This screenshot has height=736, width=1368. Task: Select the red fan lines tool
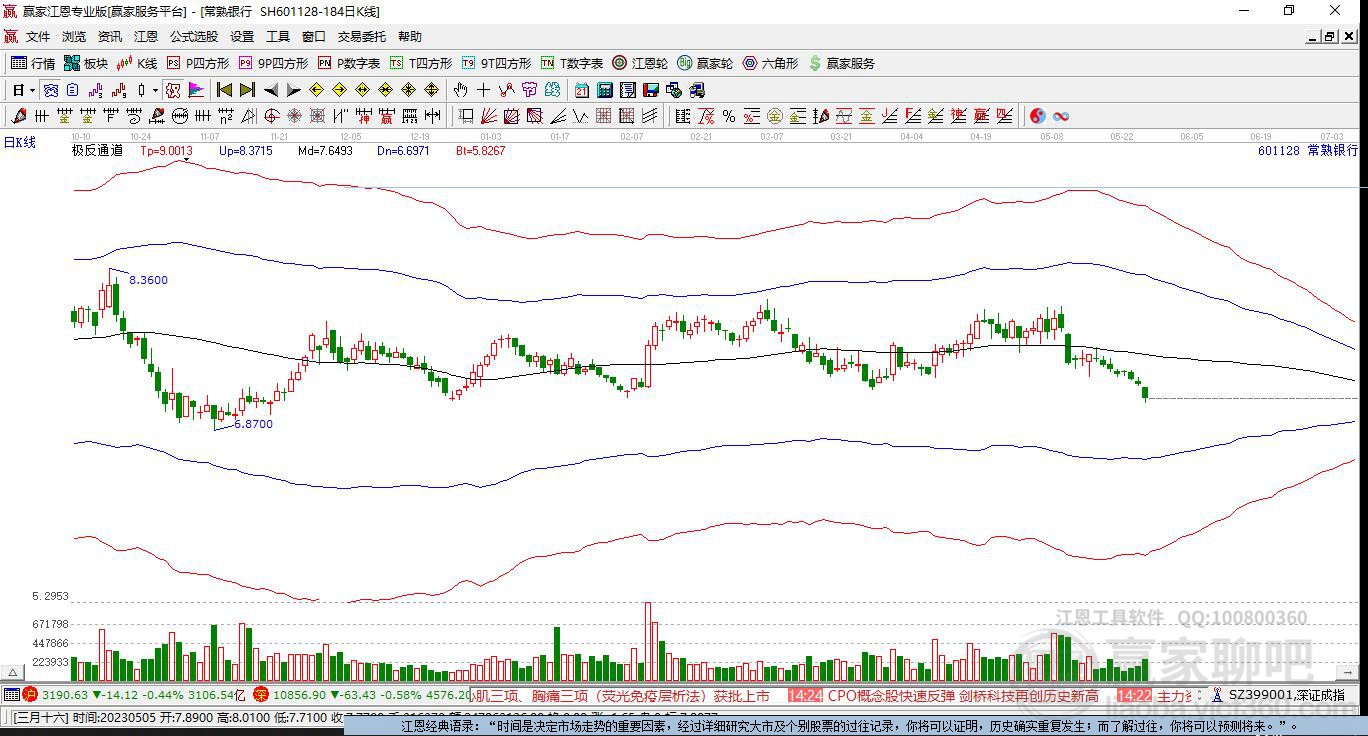[487, 116]
